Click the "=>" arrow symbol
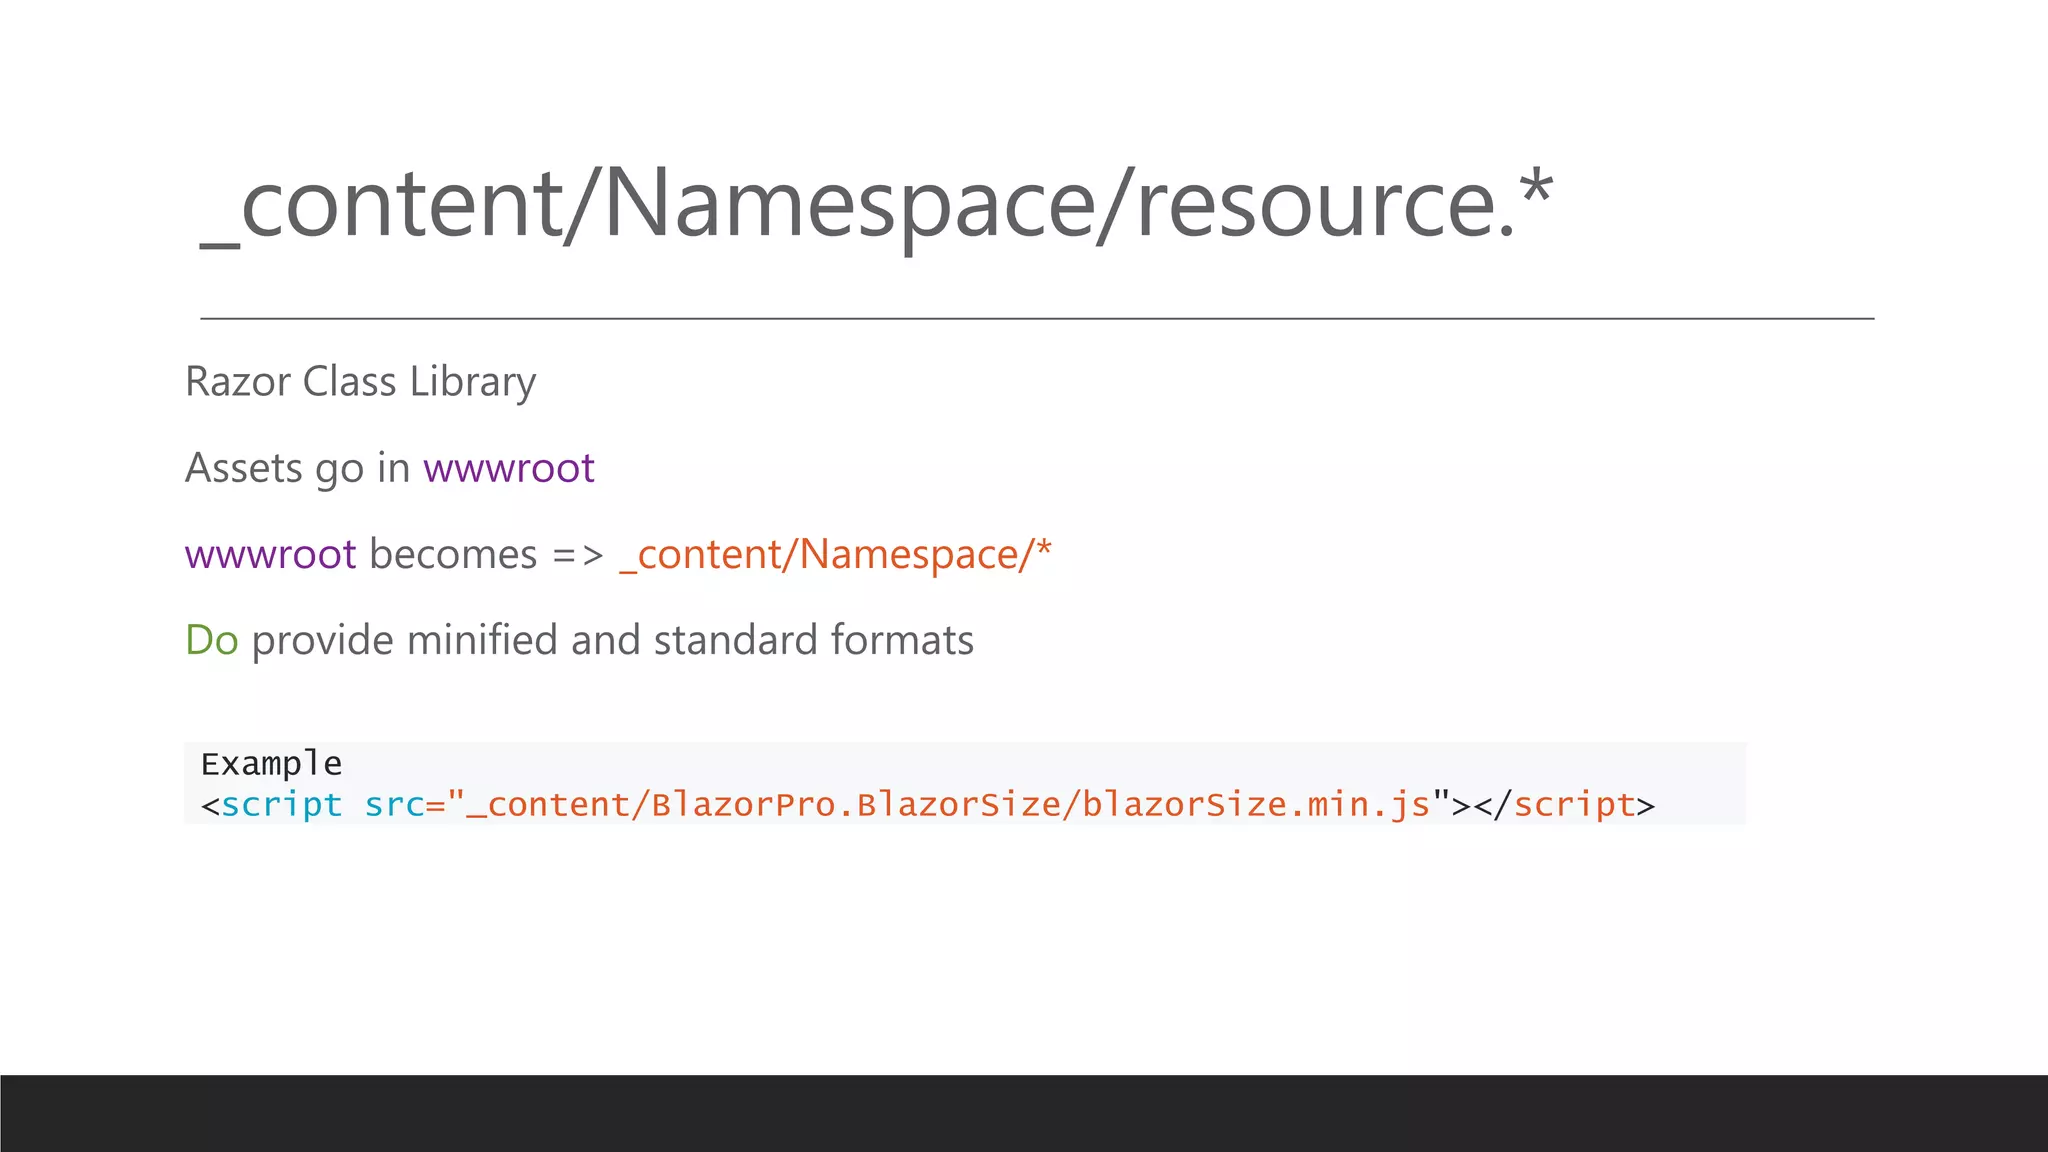 pos(578,554)
